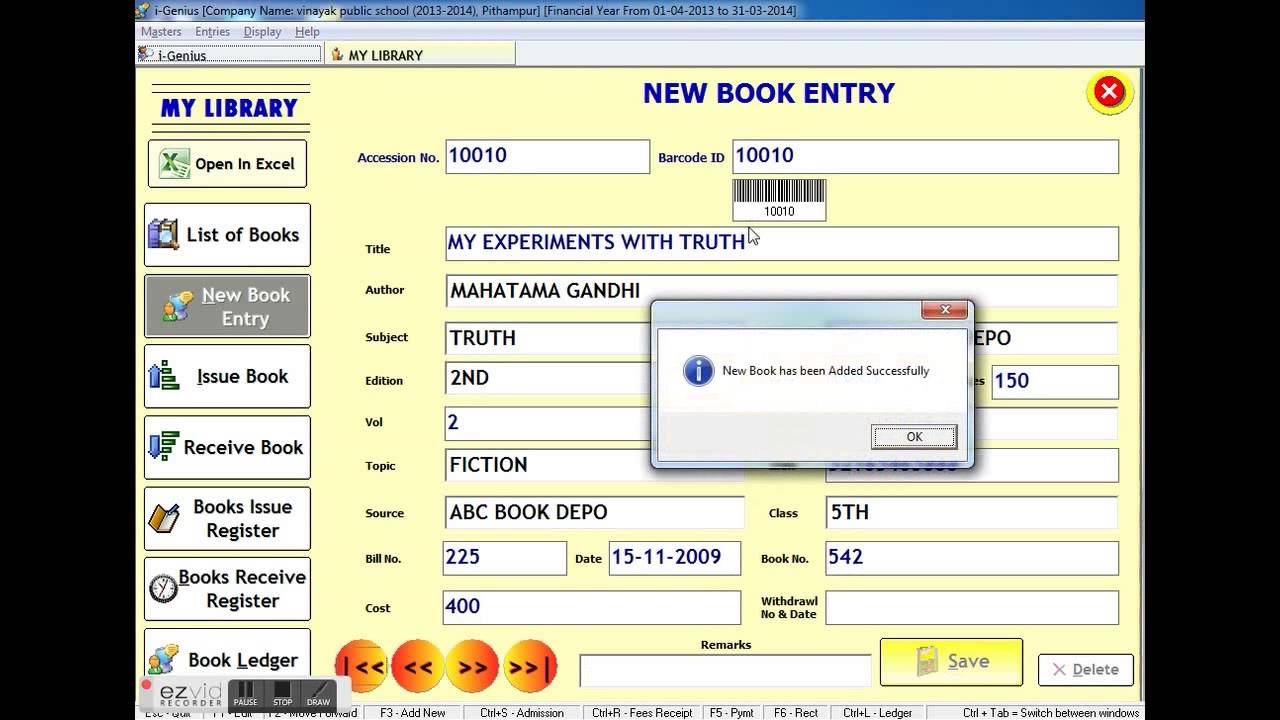This screenshot has width=1280, height=720.
Task: Click the Save button's document icon
Action: pyautogui.click(x=928, y=661)
